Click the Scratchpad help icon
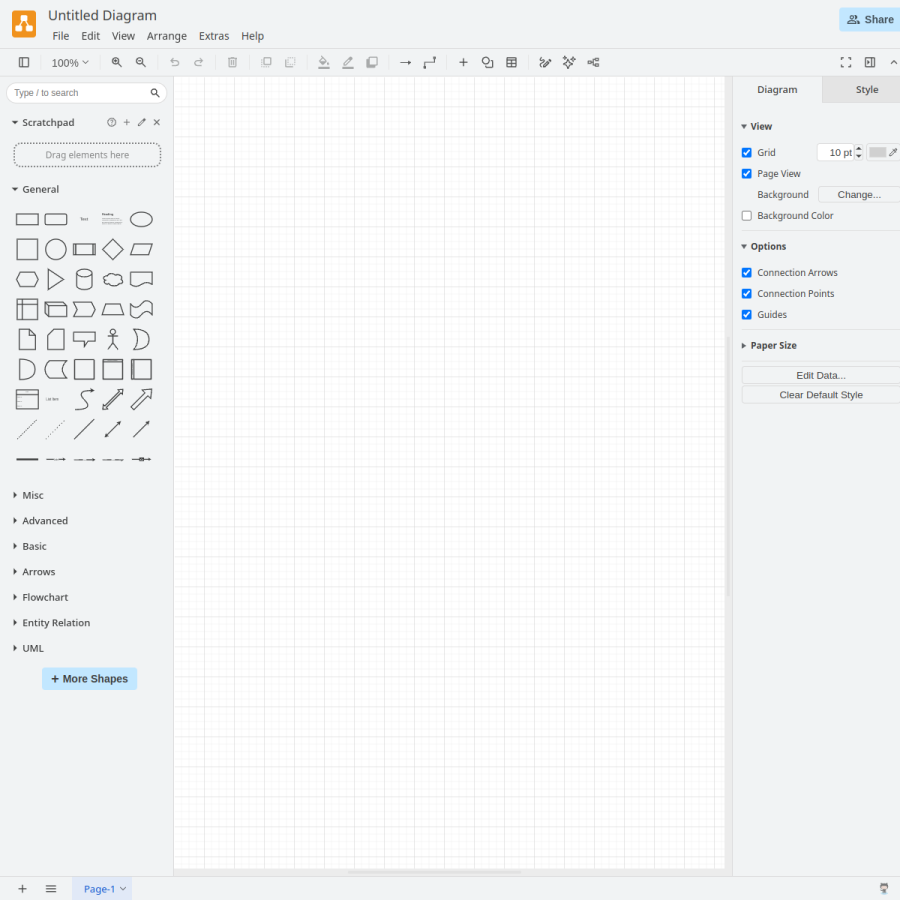 coord(111,122)
